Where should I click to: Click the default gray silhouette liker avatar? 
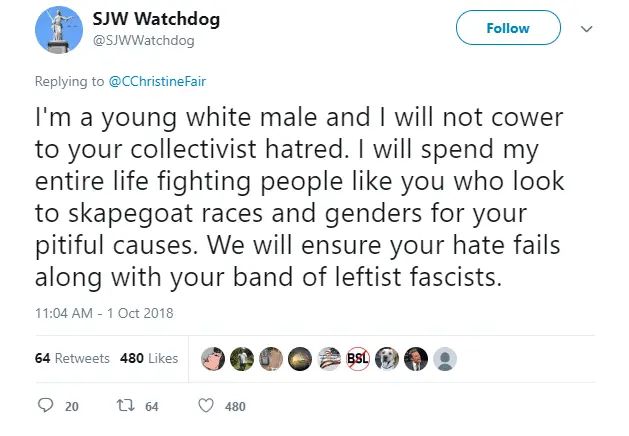coord(446,358)
